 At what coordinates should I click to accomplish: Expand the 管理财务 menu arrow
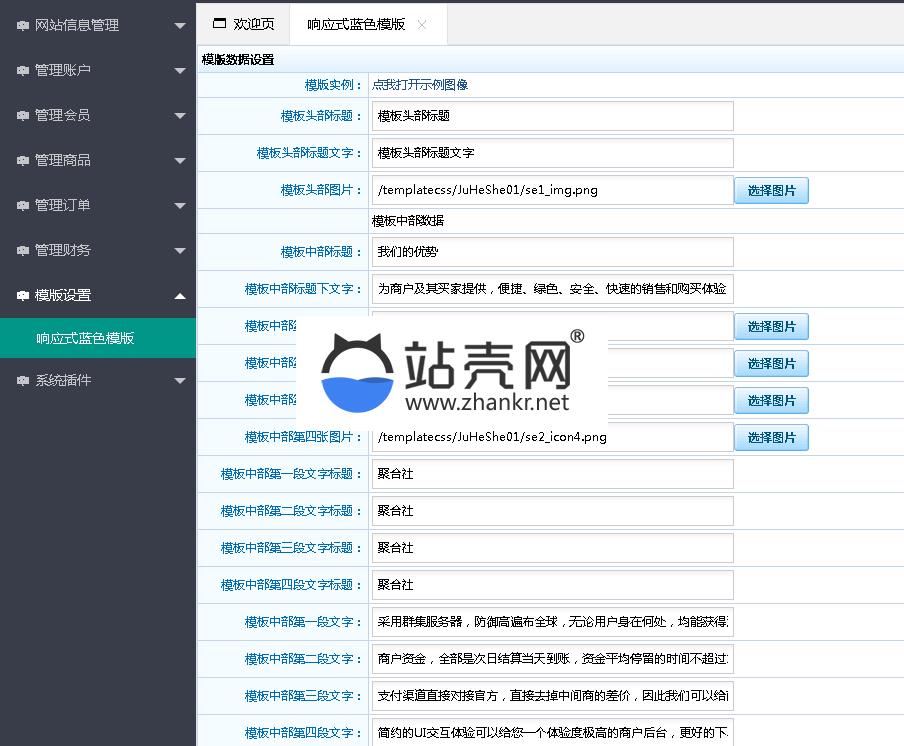[x=179, y=251]
